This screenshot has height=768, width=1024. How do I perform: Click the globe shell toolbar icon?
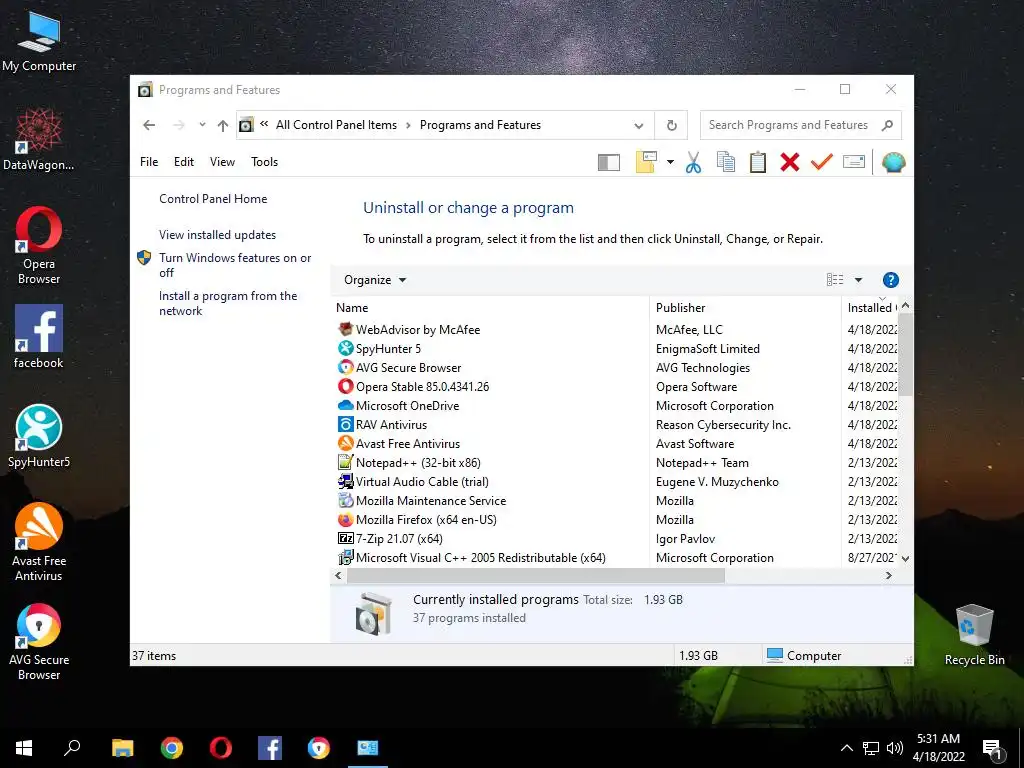[893, 162]
